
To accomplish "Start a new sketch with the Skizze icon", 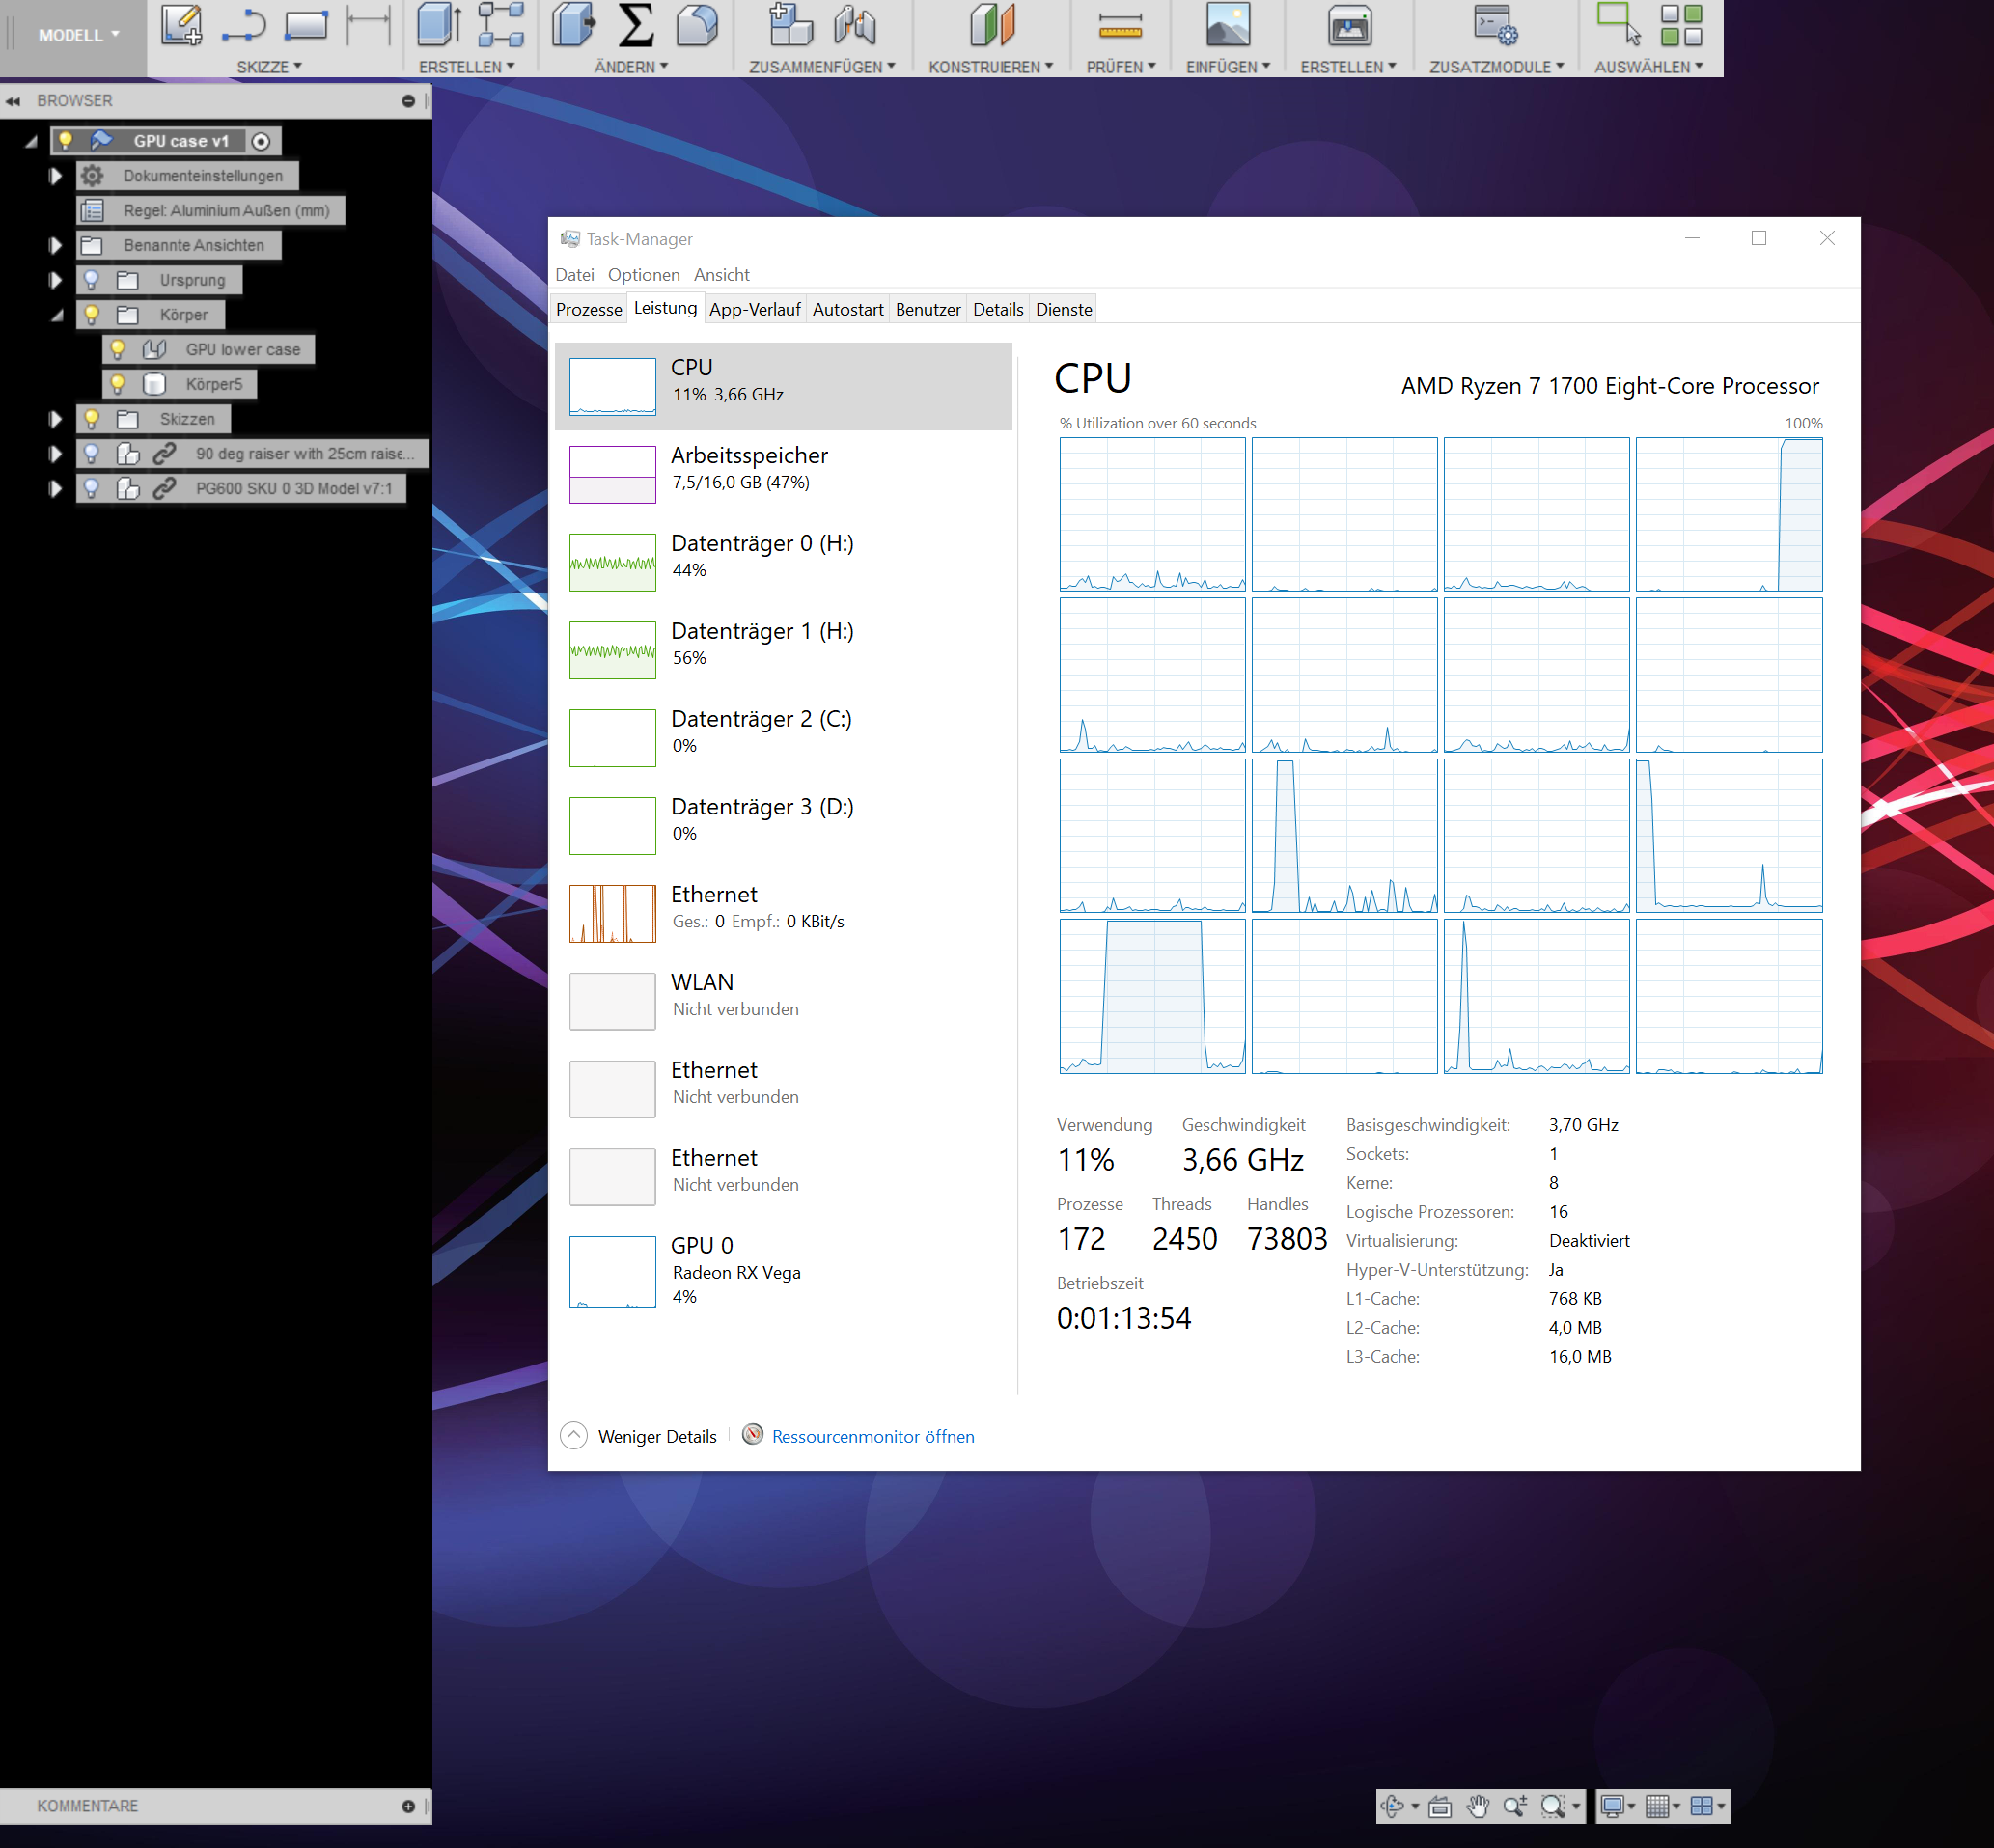I will click(181, 25).
